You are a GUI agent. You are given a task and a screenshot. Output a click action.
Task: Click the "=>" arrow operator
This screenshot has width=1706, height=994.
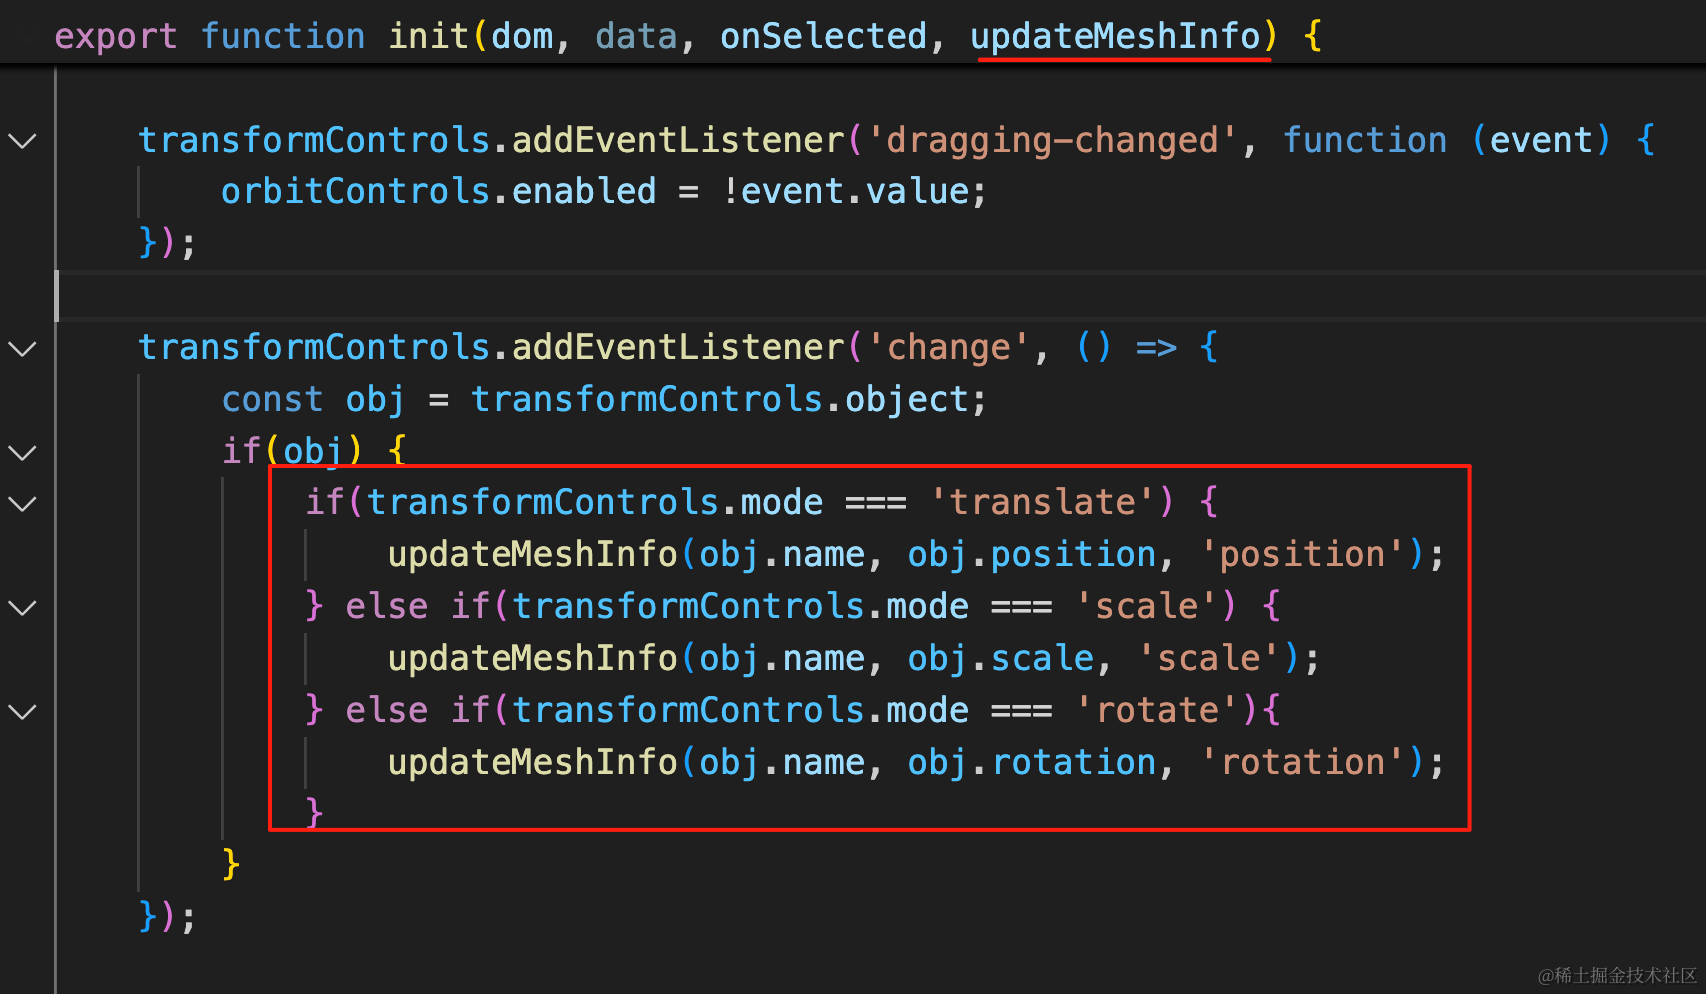click(1157, 348)
